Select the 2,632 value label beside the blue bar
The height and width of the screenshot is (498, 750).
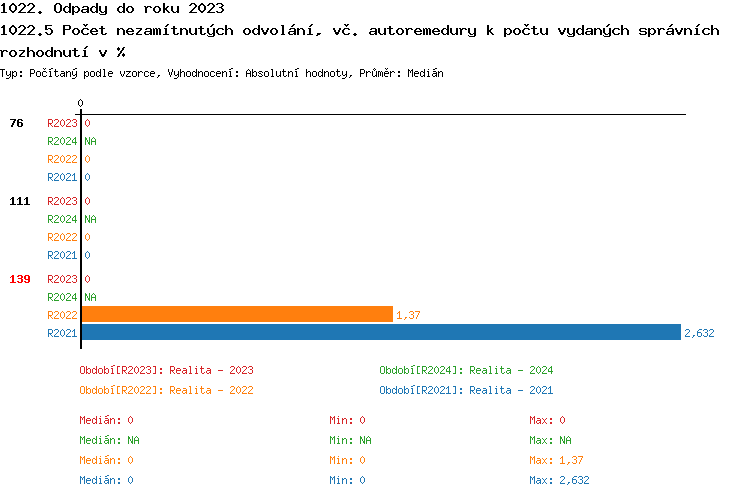(699, 334)
